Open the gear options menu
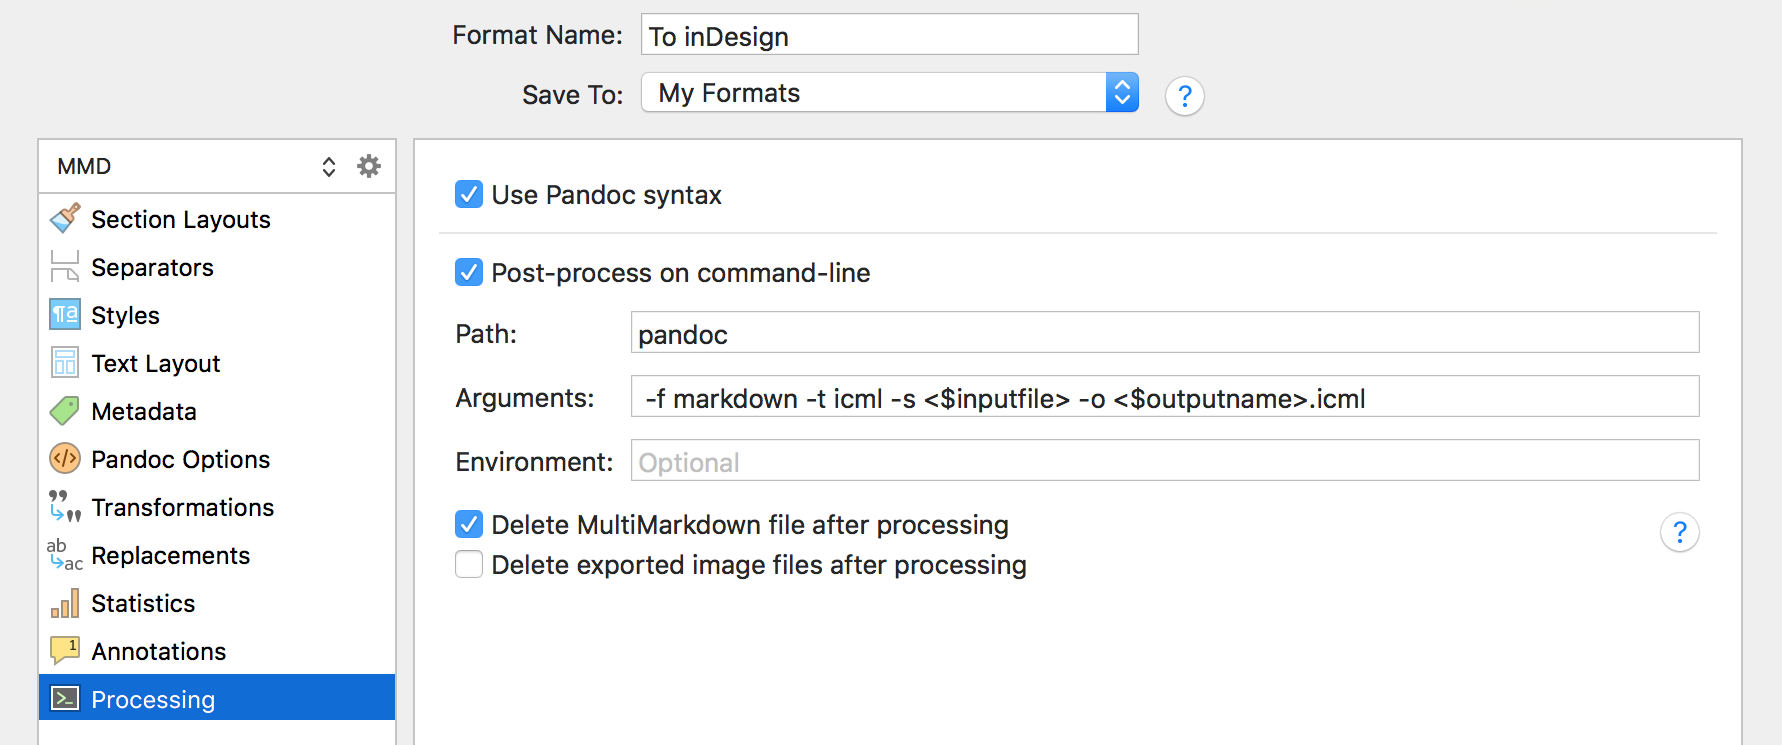This screenshot has height=745, width=1782. pyautogui.click(x=369, y=166)
